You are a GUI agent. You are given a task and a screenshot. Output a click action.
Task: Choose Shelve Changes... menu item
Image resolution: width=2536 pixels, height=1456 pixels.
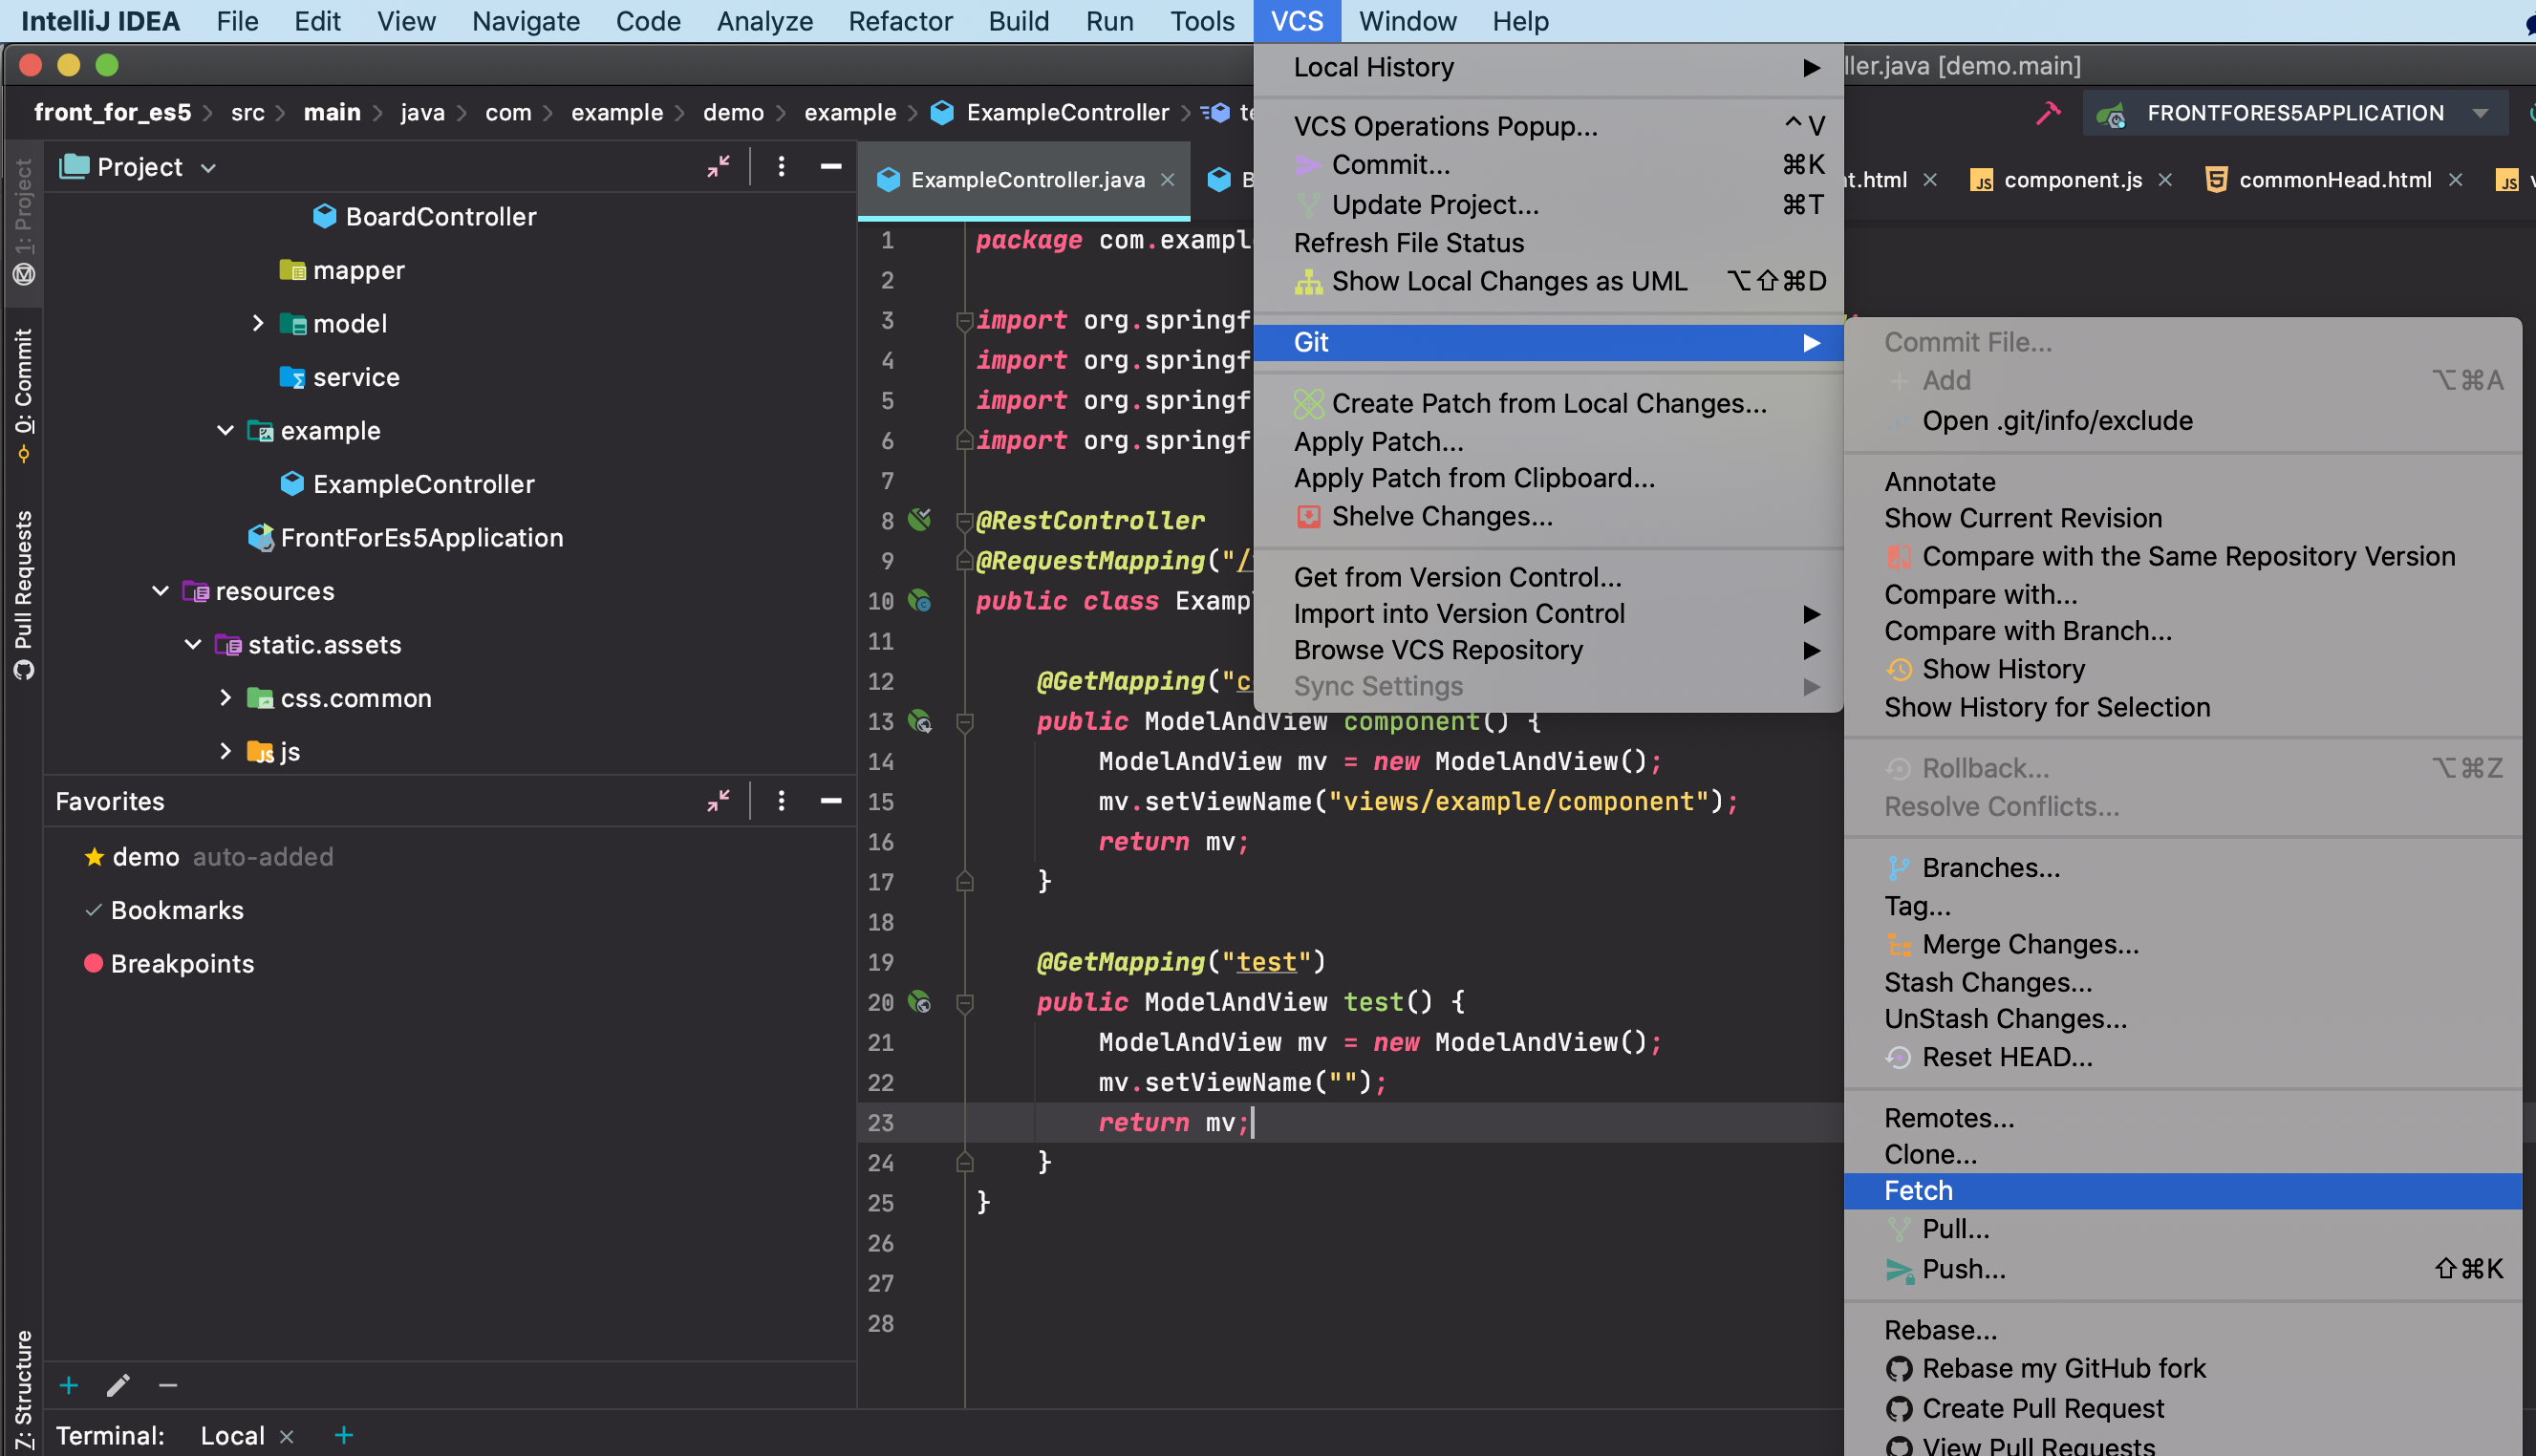pyautogui.click(x=1548, y=516)
